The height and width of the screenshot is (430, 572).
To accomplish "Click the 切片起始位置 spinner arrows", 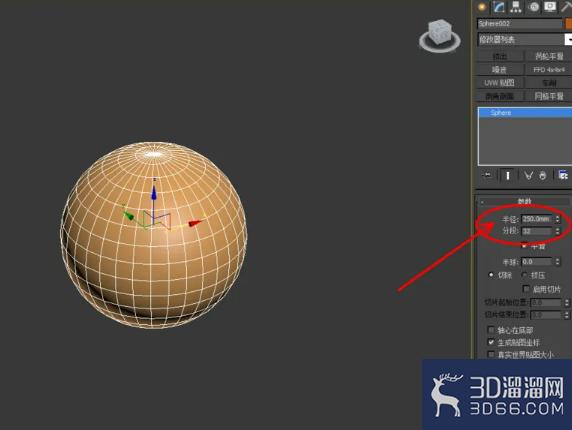I will [567, 303].
